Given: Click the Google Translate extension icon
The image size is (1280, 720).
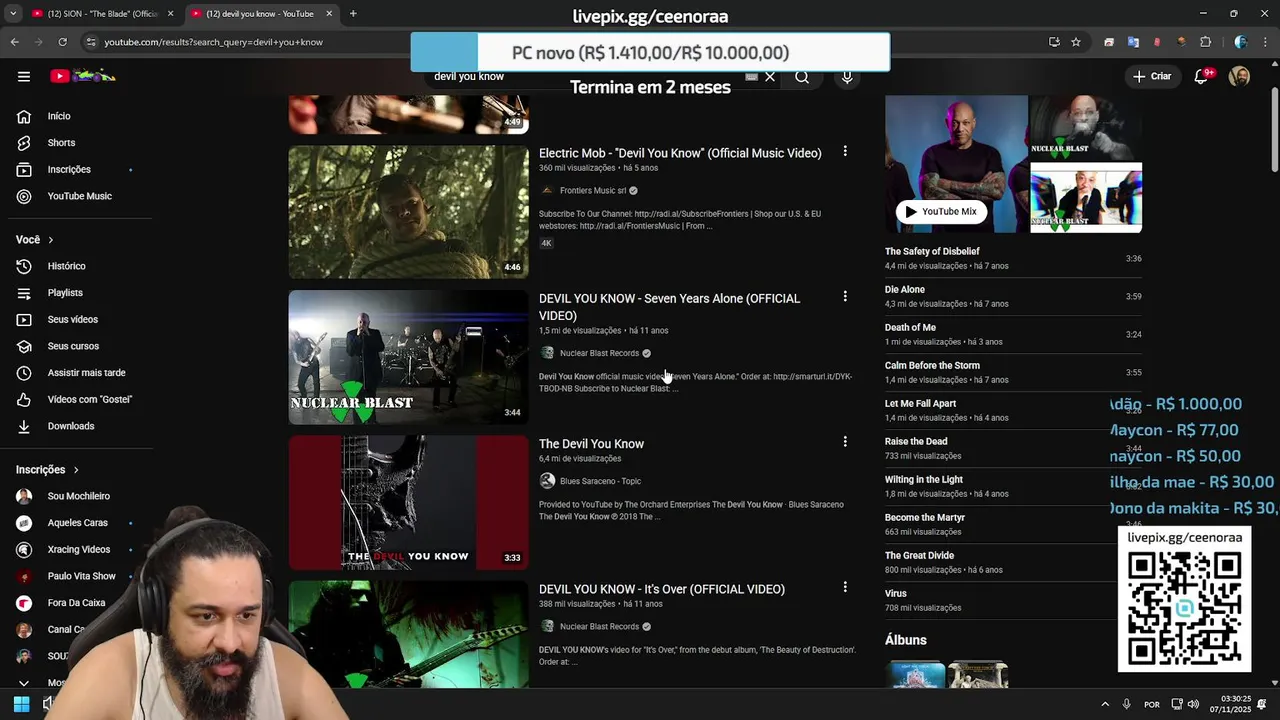Looking at the screenshot, I should click(x=1133, y=42).
